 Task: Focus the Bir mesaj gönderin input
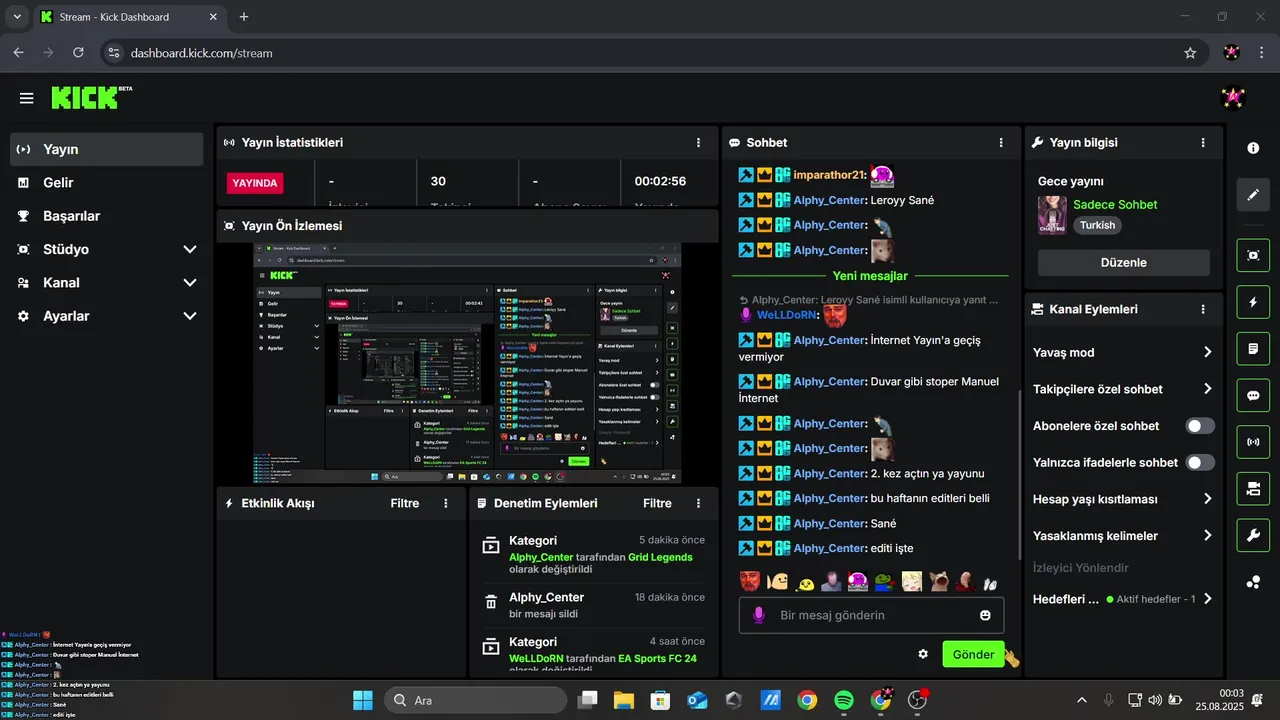click(870, 615)
